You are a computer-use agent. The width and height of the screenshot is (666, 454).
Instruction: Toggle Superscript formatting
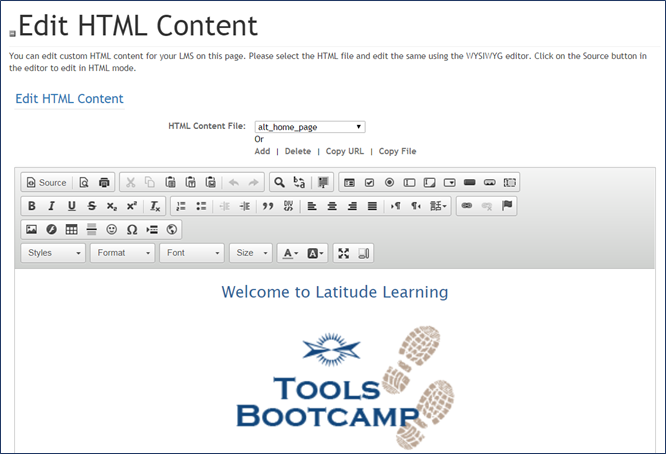point(132,206)
